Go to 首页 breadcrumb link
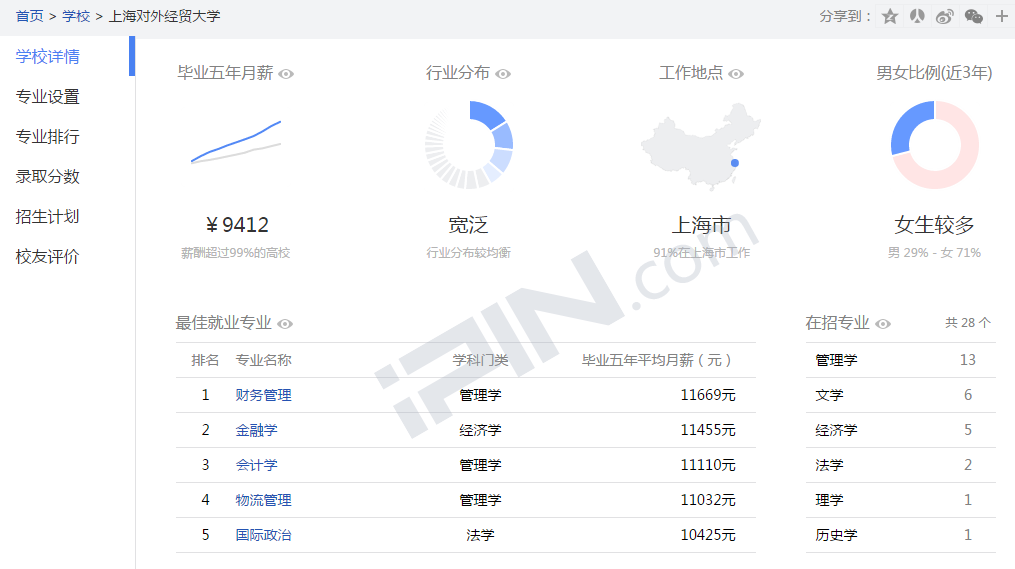Image resolution: width=1015 pixels, height=569 pixels. pyautogui.click(x=29, y=16)
